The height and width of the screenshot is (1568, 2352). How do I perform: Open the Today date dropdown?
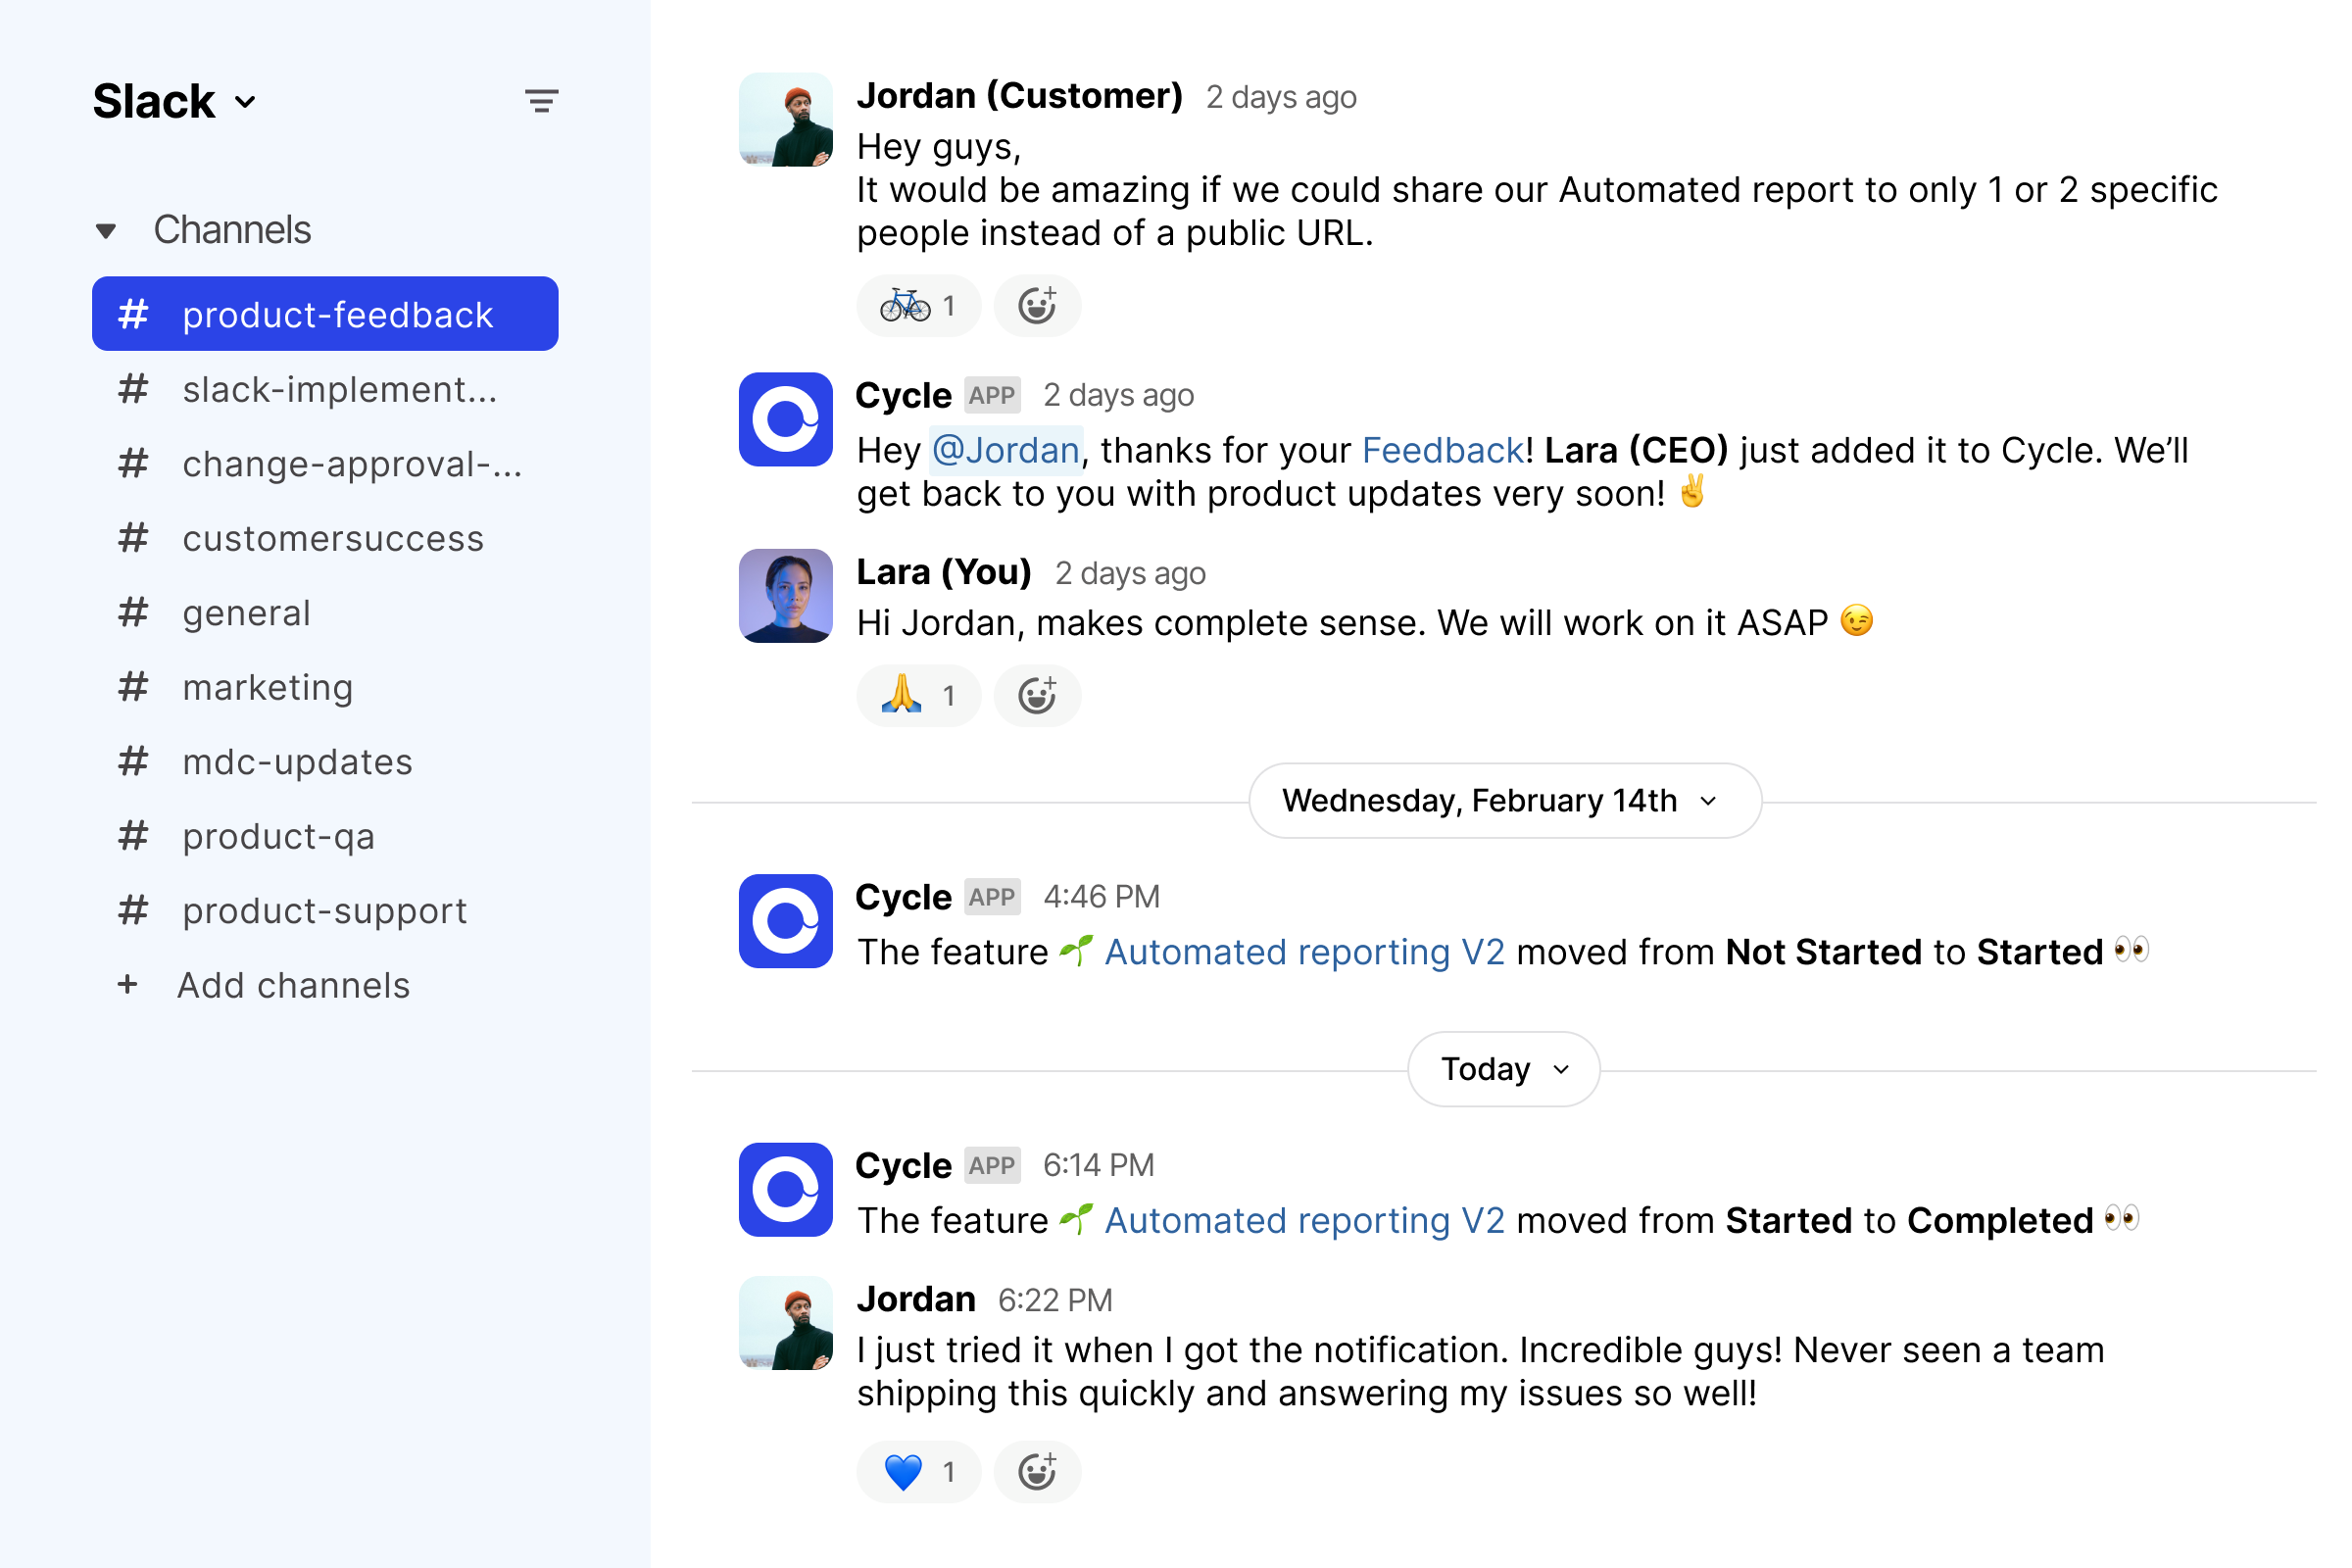coord(1504,1069)
